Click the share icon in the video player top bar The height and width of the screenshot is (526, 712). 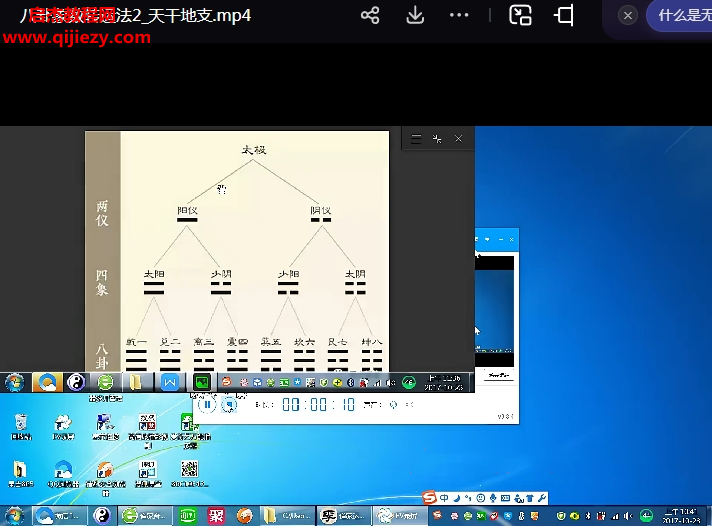click(x=370, y=15)
